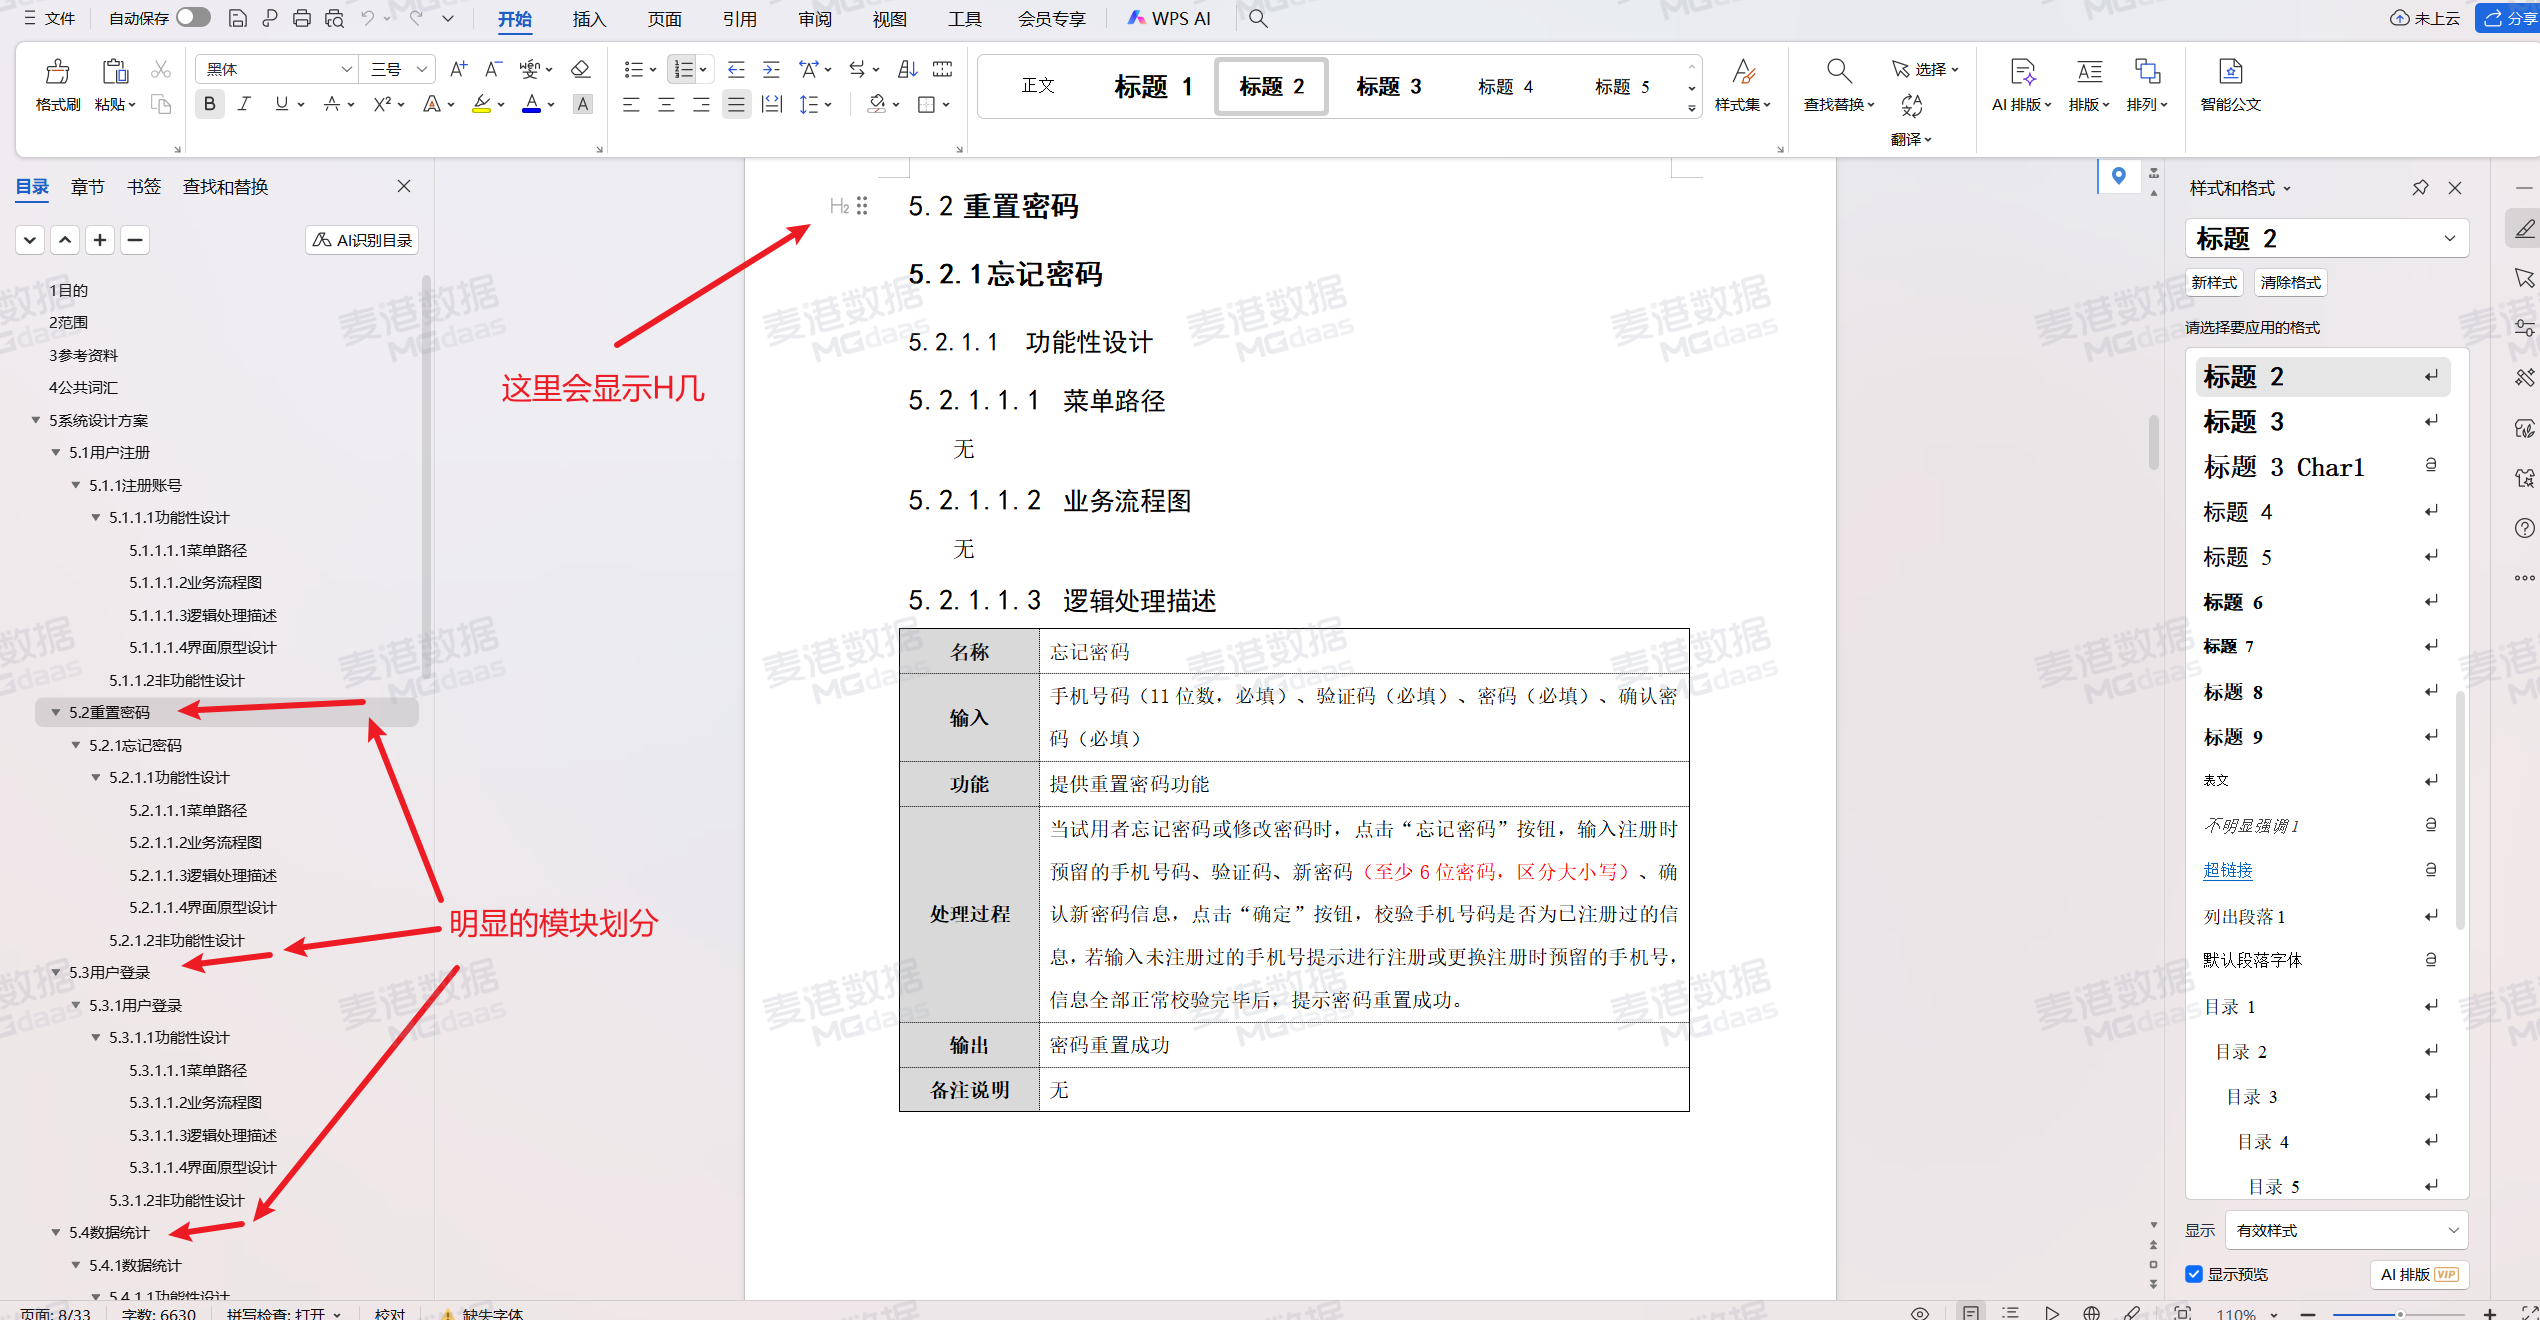Click the 新样式 new style button
The image size is (2540, 1320).
coord(2213,282)
